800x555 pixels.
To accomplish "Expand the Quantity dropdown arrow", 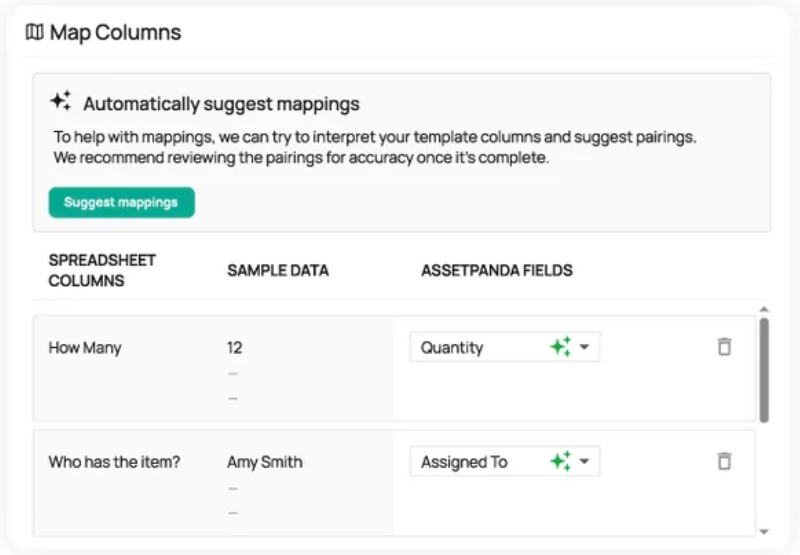I will (x=585, y=347).
